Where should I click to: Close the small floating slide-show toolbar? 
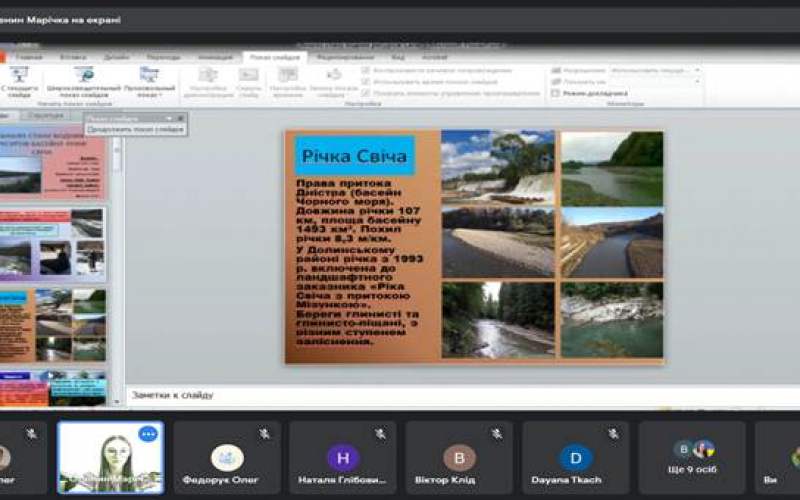pos(180,118)
